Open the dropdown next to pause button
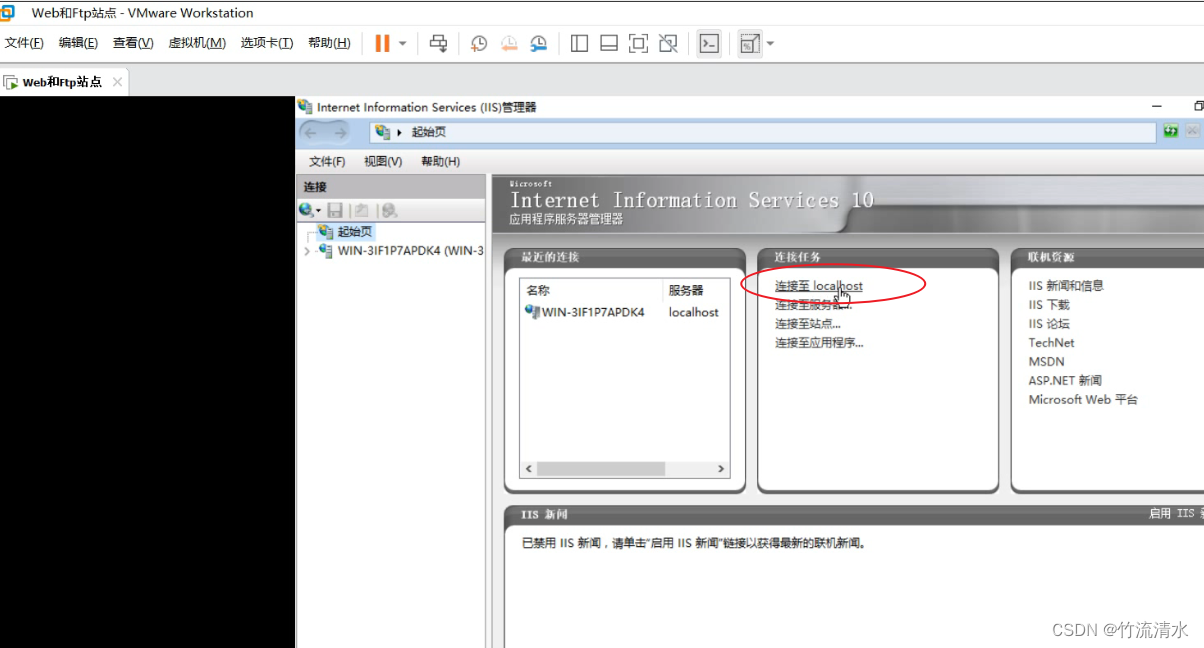 click(x=403, y=44)
